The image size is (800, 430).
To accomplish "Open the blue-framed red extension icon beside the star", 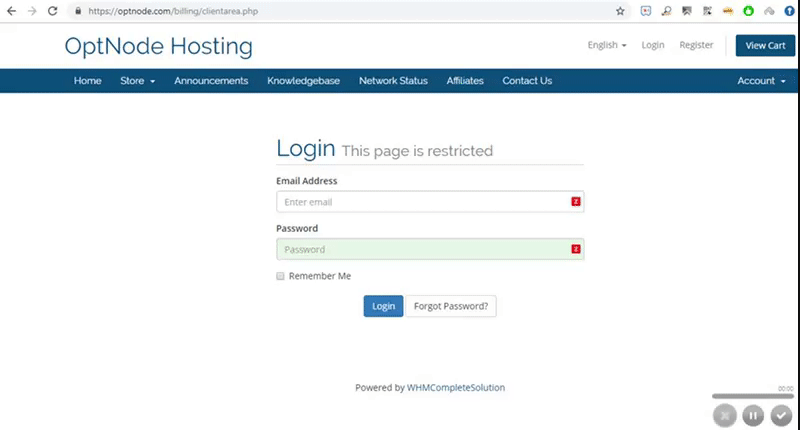I will 646,11.
